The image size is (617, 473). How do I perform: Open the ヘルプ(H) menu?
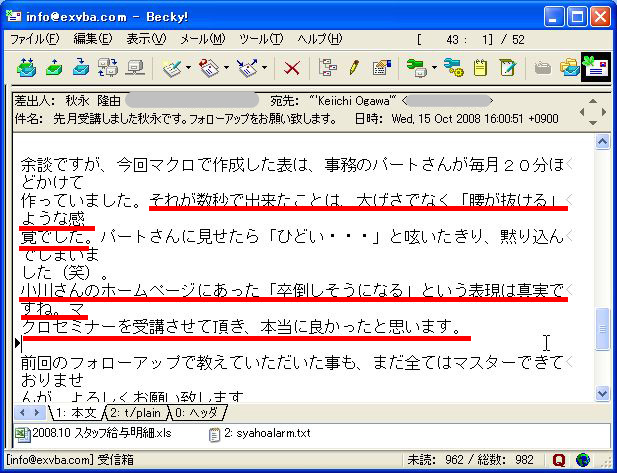[x=320, y=39]
